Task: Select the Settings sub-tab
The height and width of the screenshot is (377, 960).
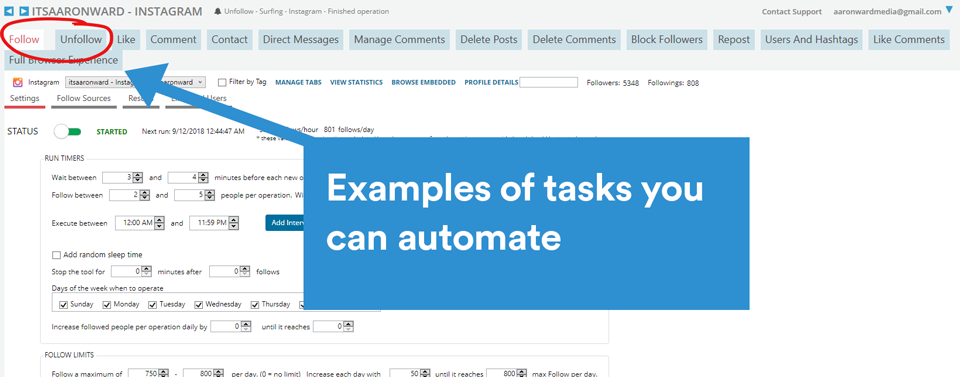Action: click(25, 99)
